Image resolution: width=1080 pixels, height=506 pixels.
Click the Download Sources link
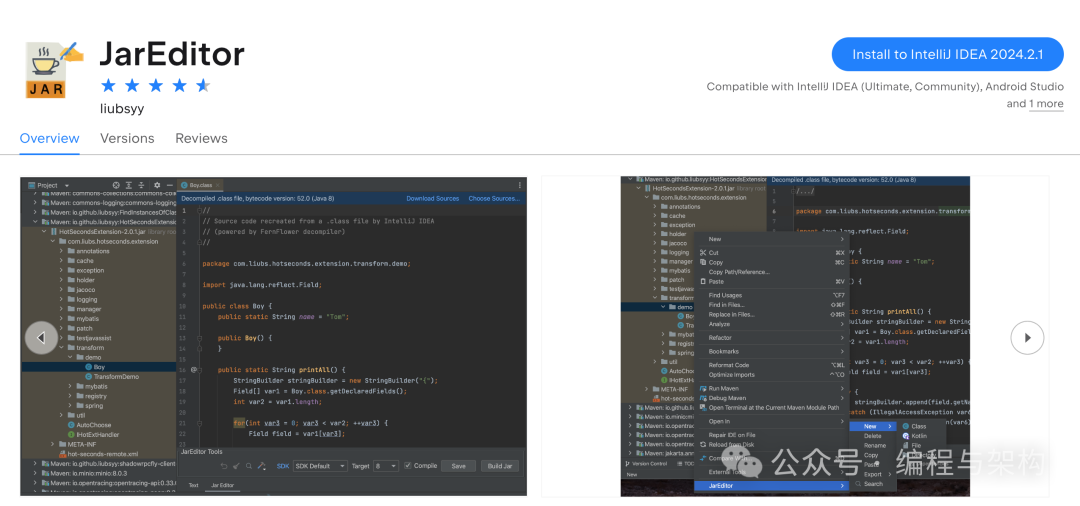[433, 198]
